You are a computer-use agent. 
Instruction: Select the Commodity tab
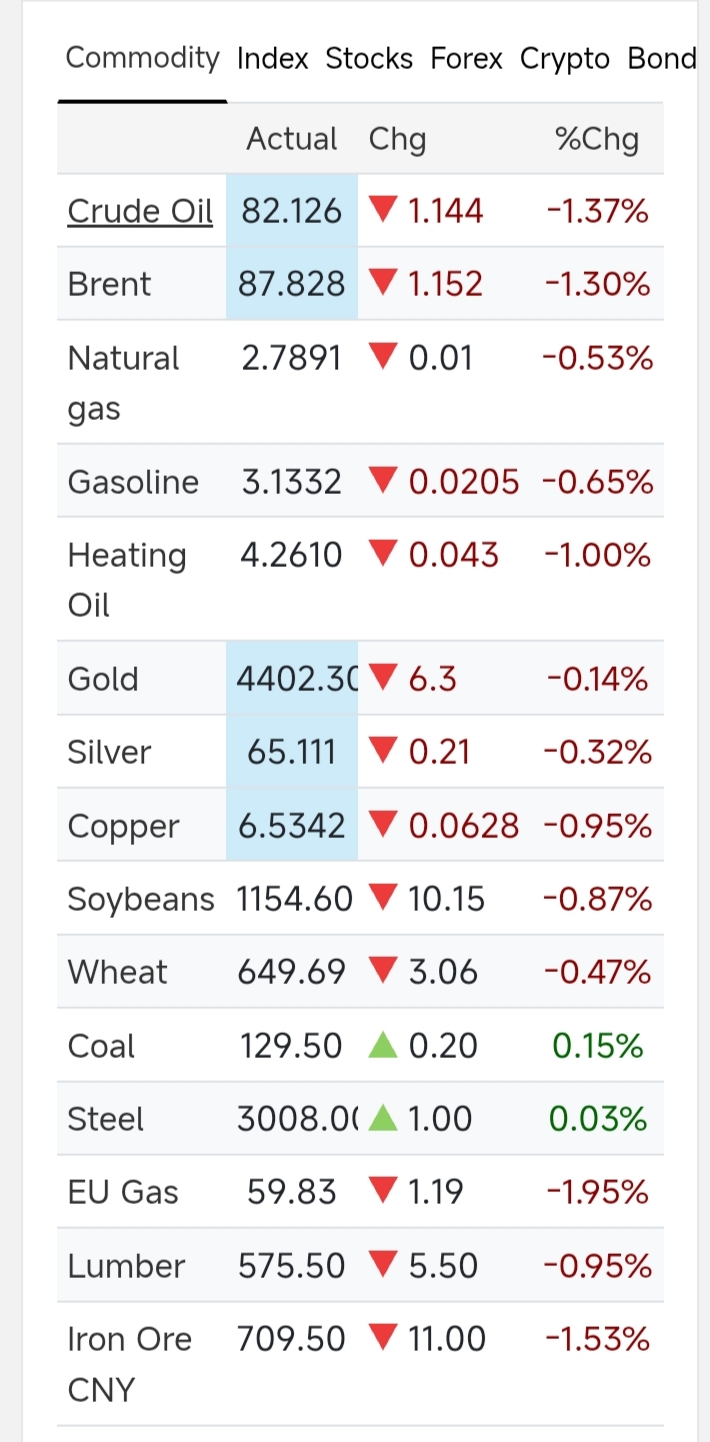pyautogui.click(x=142, y=58)
